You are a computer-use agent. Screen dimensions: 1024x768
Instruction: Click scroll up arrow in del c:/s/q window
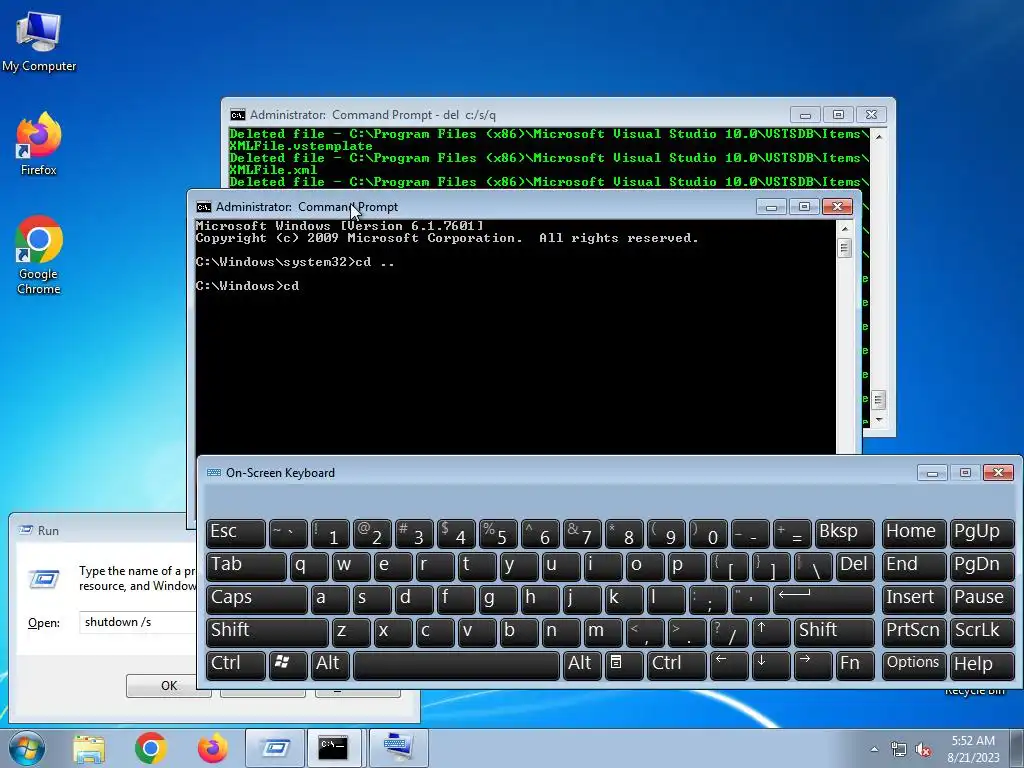pyautogui.click(x=878, y=136)
